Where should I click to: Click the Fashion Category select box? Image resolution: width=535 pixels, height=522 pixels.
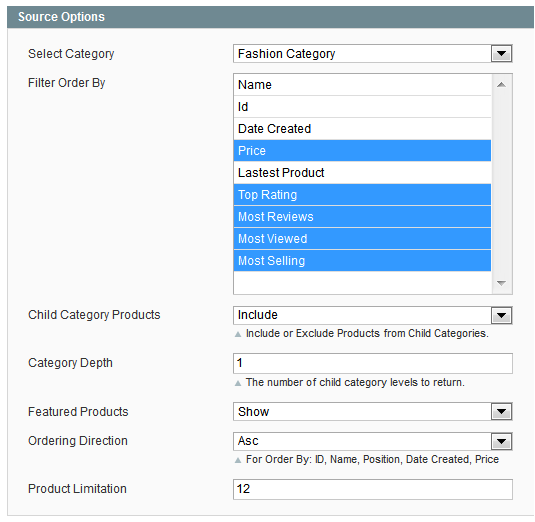(373, 54)
